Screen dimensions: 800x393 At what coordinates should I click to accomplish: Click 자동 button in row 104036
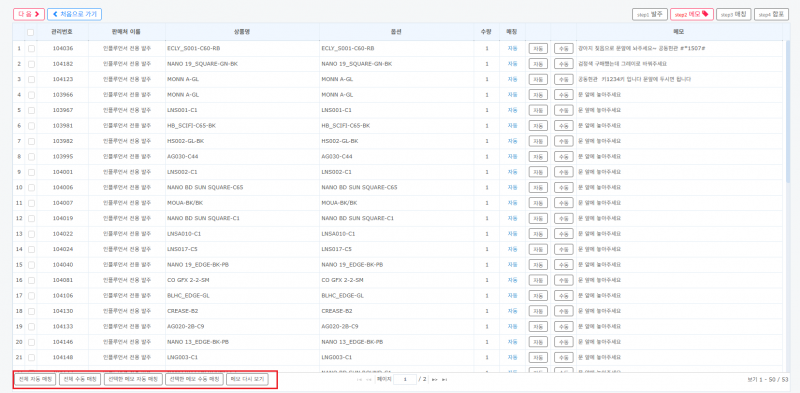pos(538,48)
